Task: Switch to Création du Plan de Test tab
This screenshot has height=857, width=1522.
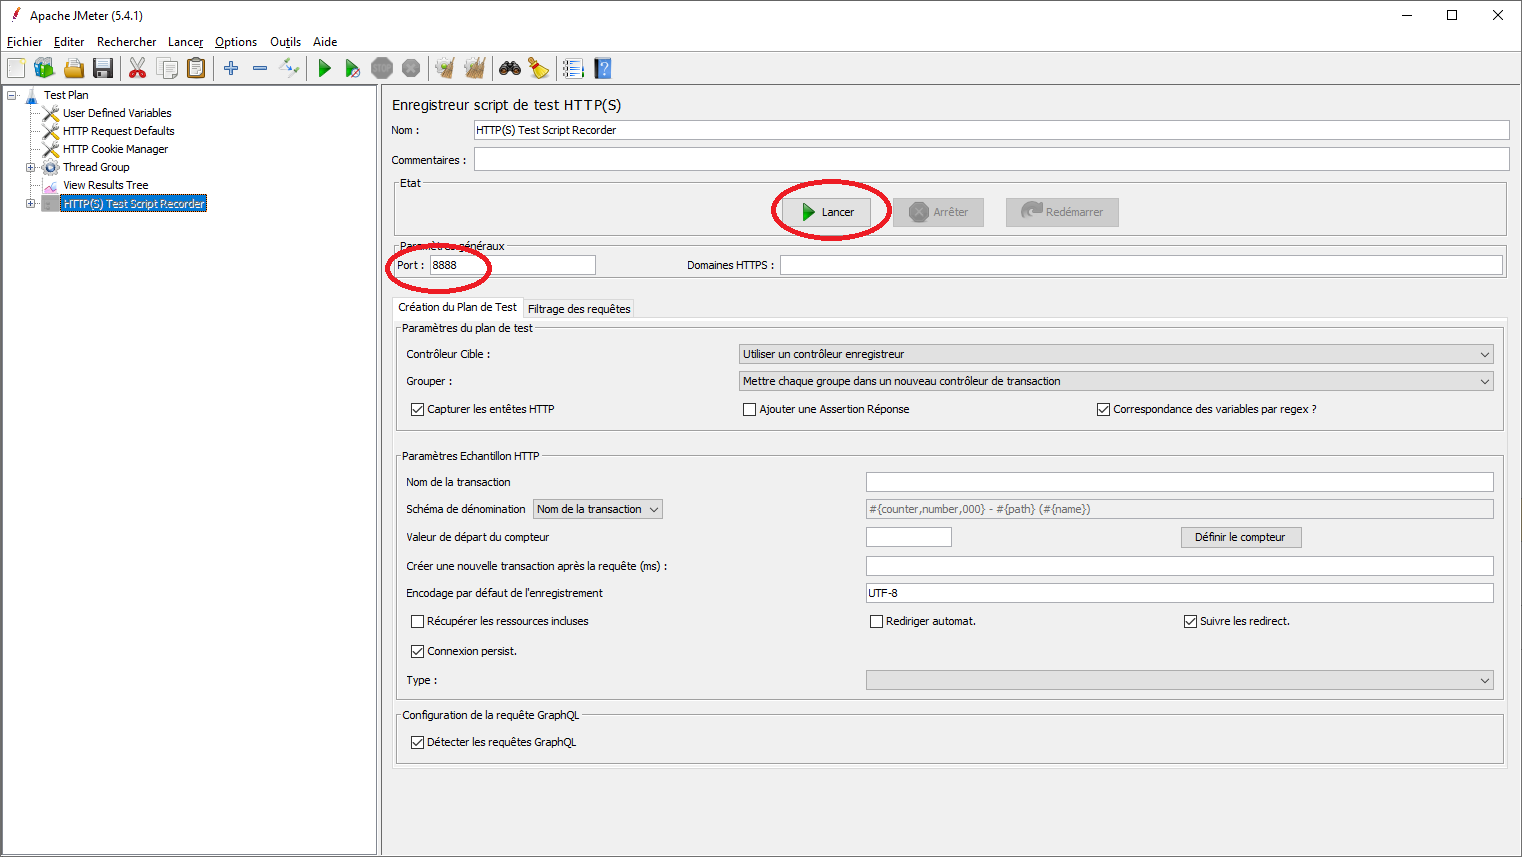Action: [457, 307]
